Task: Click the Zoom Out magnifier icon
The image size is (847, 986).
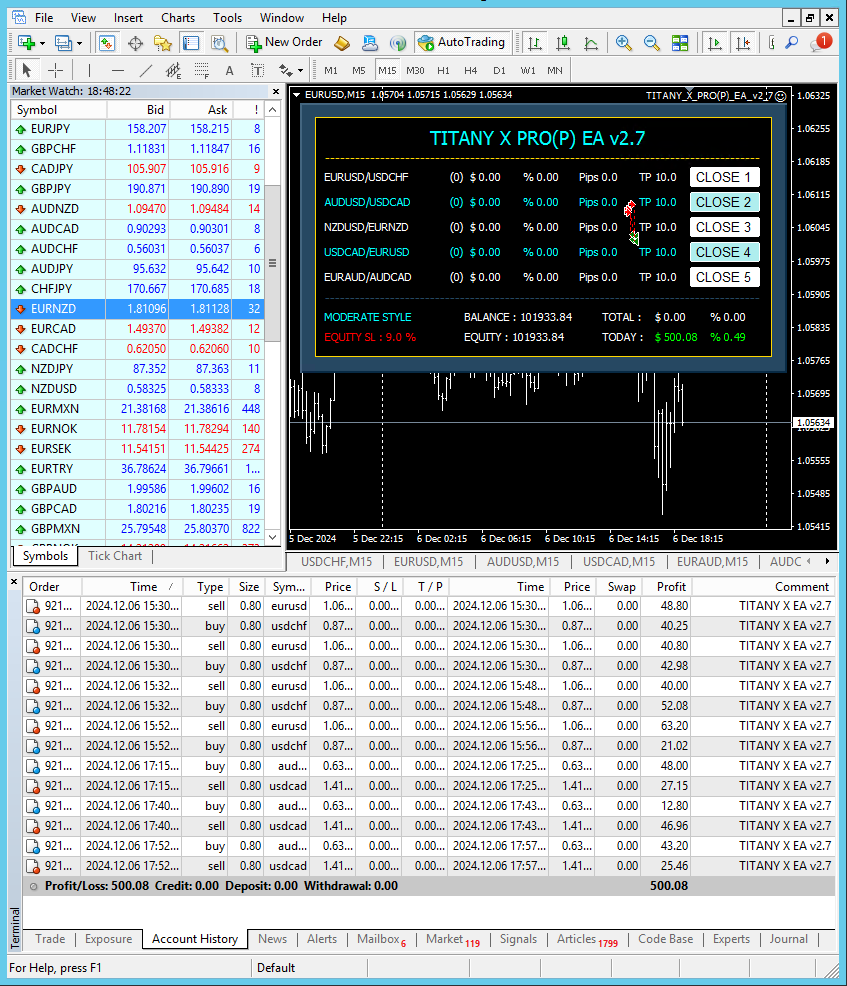Action: click(652, 43)
